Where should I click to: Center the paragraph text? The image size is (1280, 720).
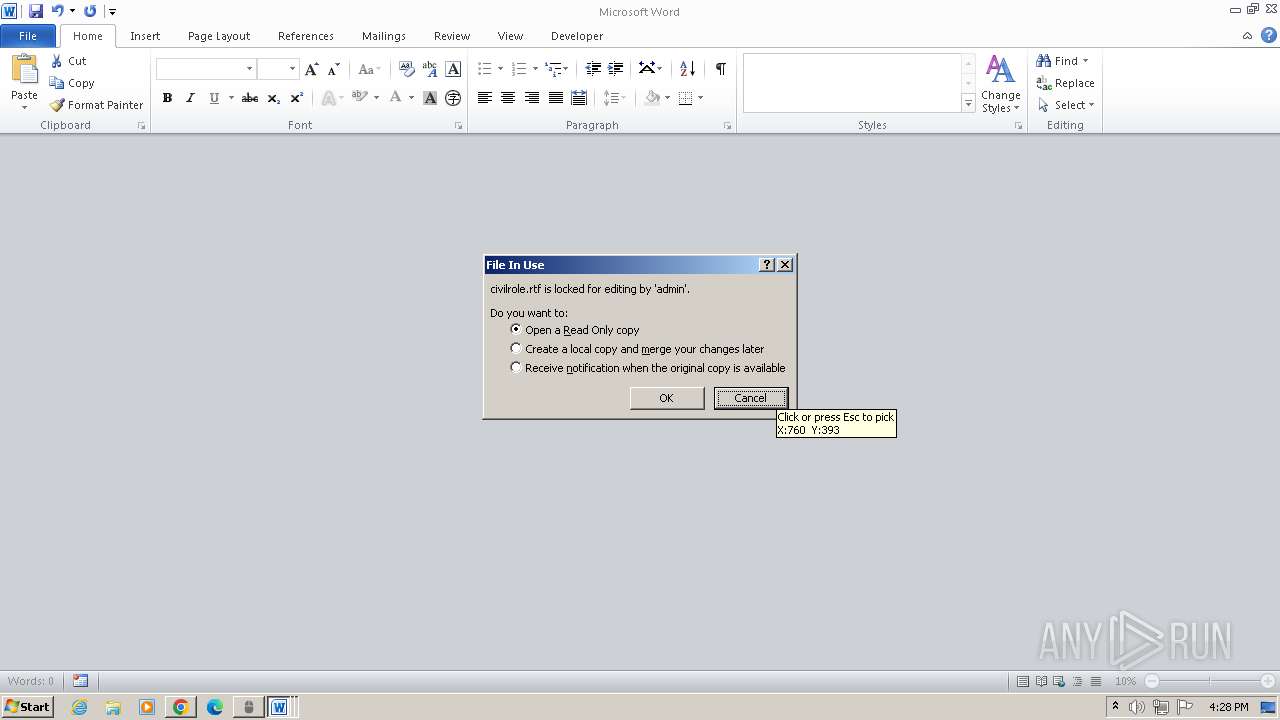508,98
